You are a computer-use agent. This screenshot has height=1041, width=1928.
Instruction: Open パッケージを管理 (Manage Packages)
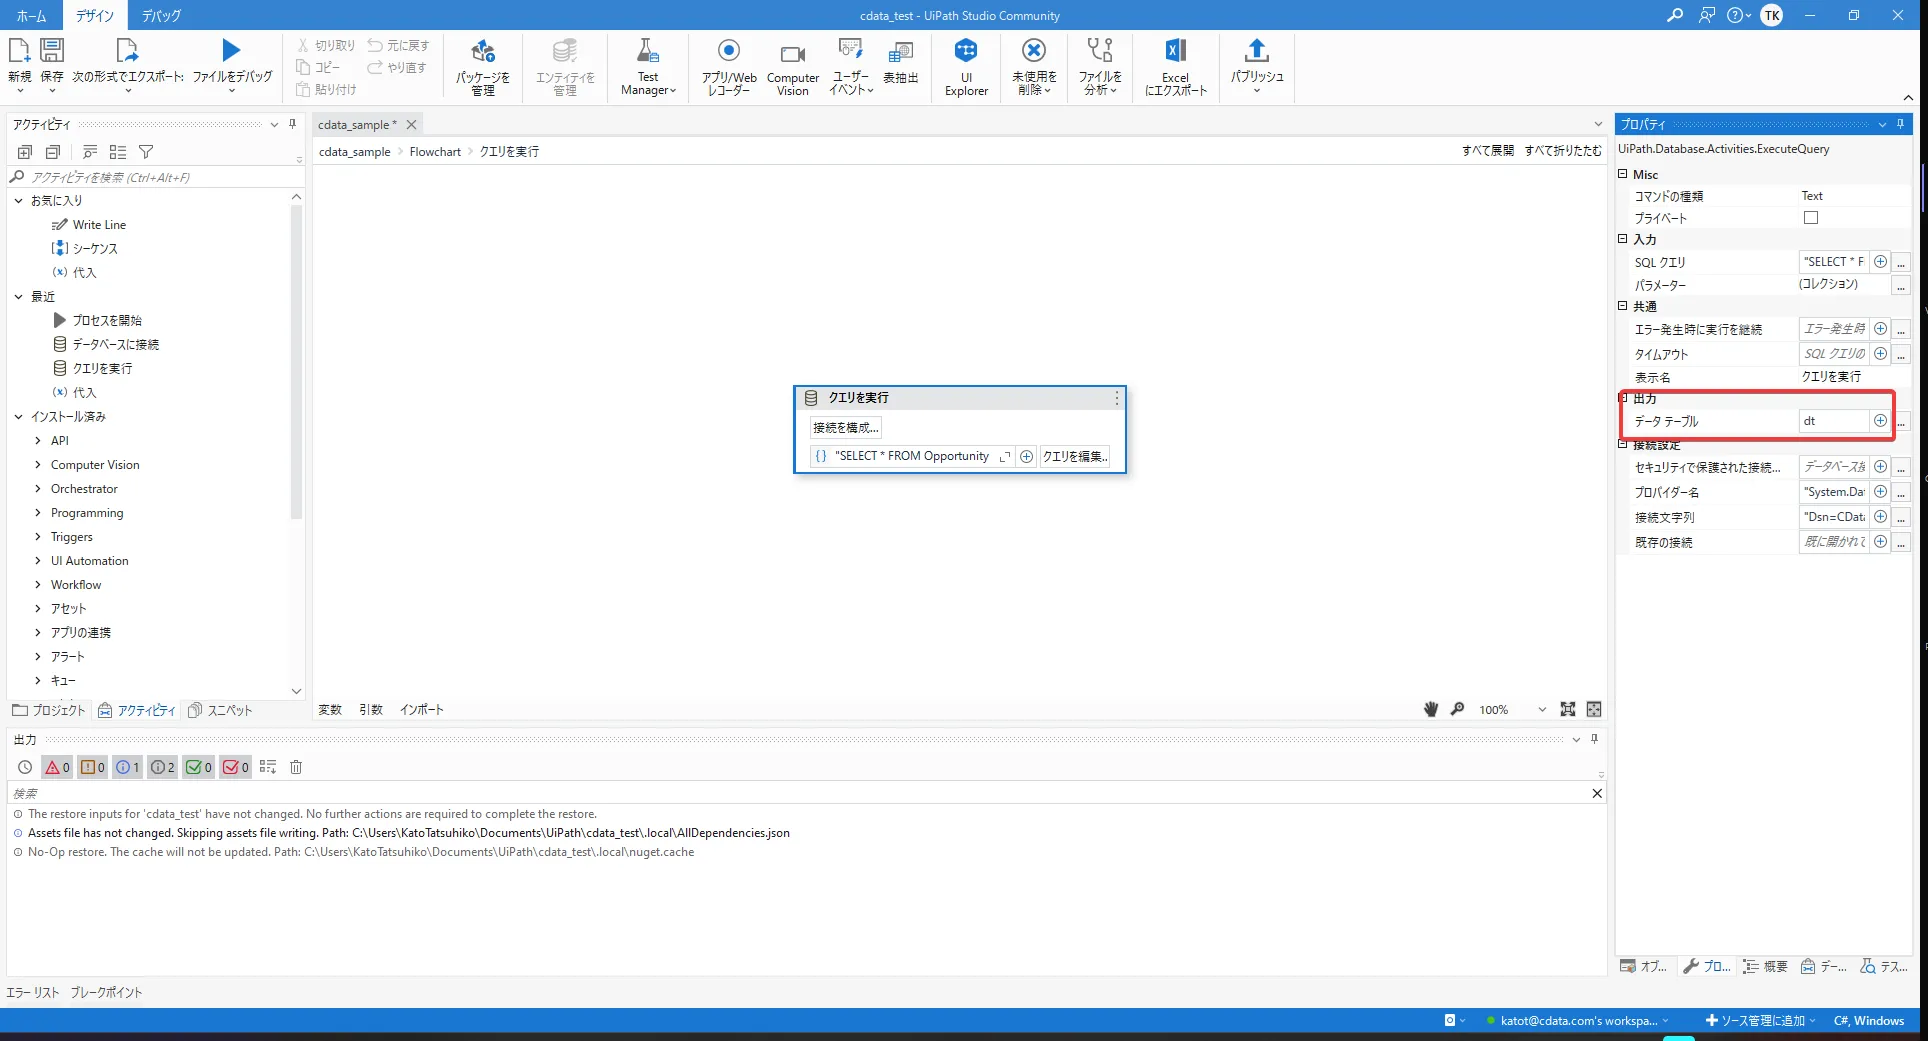pyautogui.click(x=483, y=65)
